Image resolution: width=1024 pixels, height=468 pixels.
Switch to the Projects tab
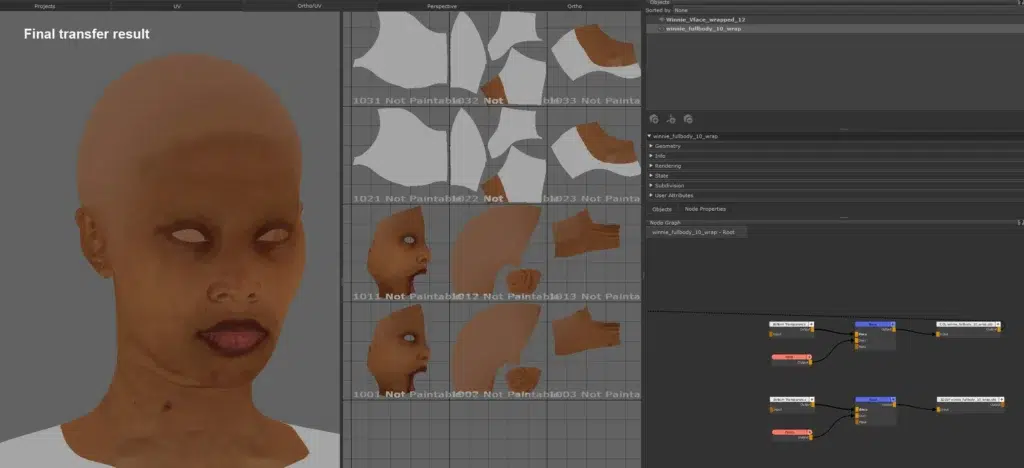point(45,6)
